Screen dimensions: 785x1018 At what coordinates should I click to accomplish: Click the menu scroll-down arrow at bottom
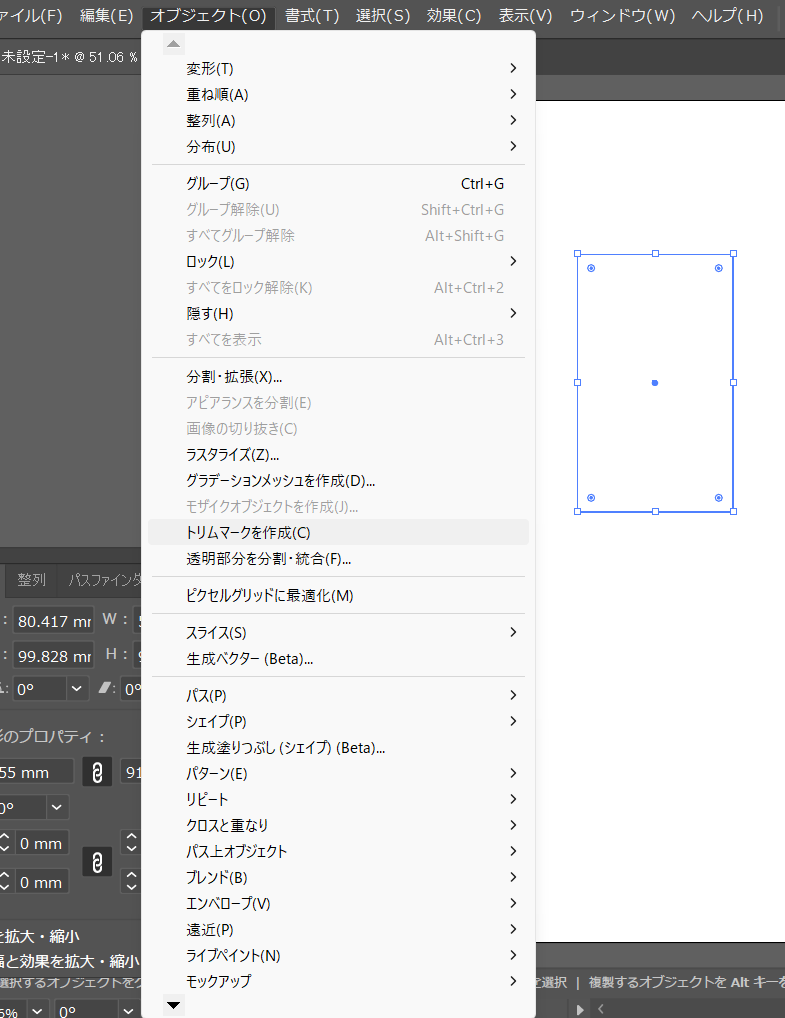[x=174, y=1004]
